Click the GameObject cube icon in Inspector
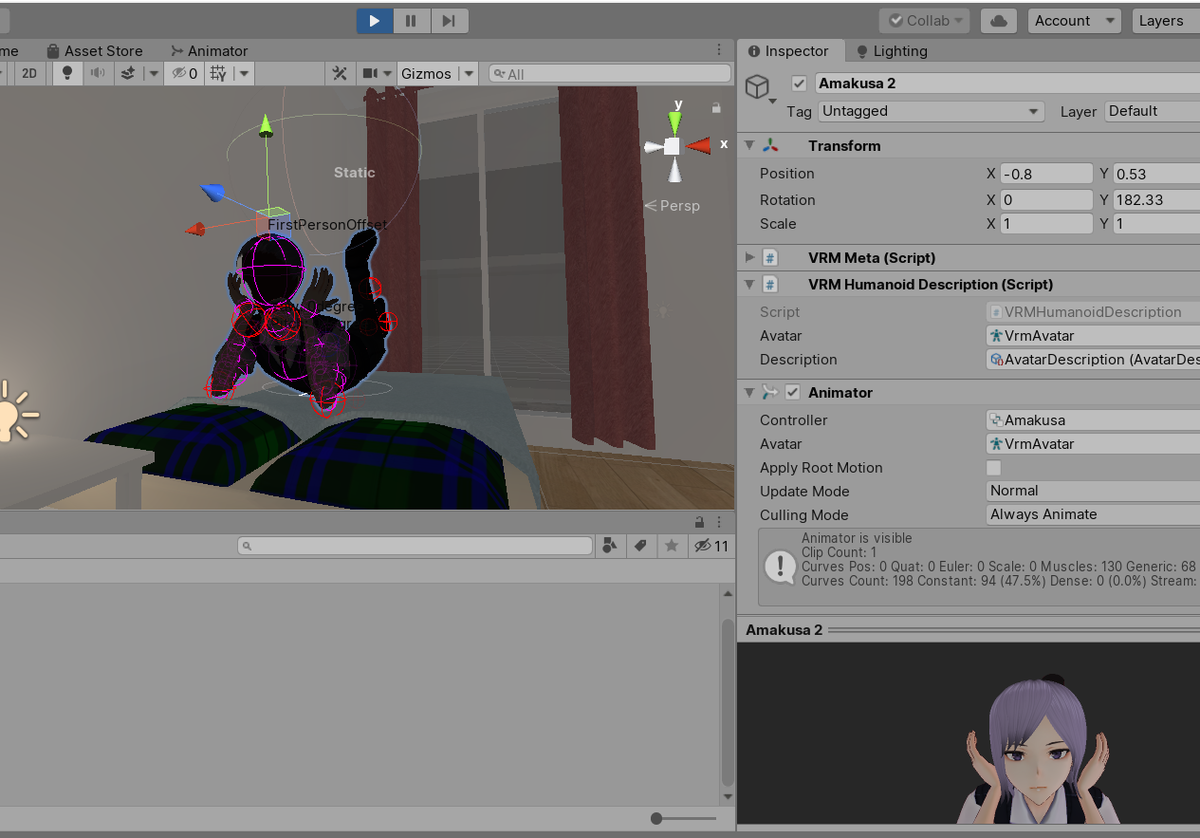 [x=758, y=86]
